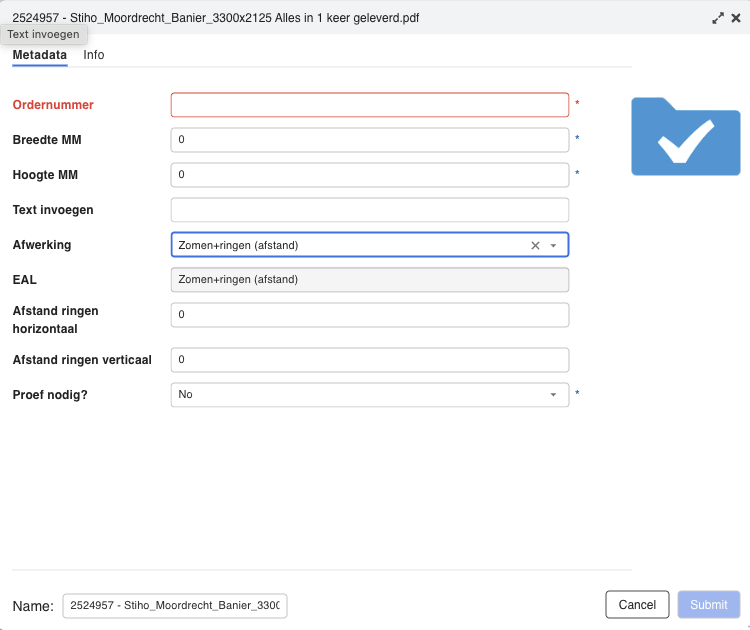Screen dimensions: 750x630
Task: Select the Afstand ringen horizontaal field
Action: click(x=369, y=315)
